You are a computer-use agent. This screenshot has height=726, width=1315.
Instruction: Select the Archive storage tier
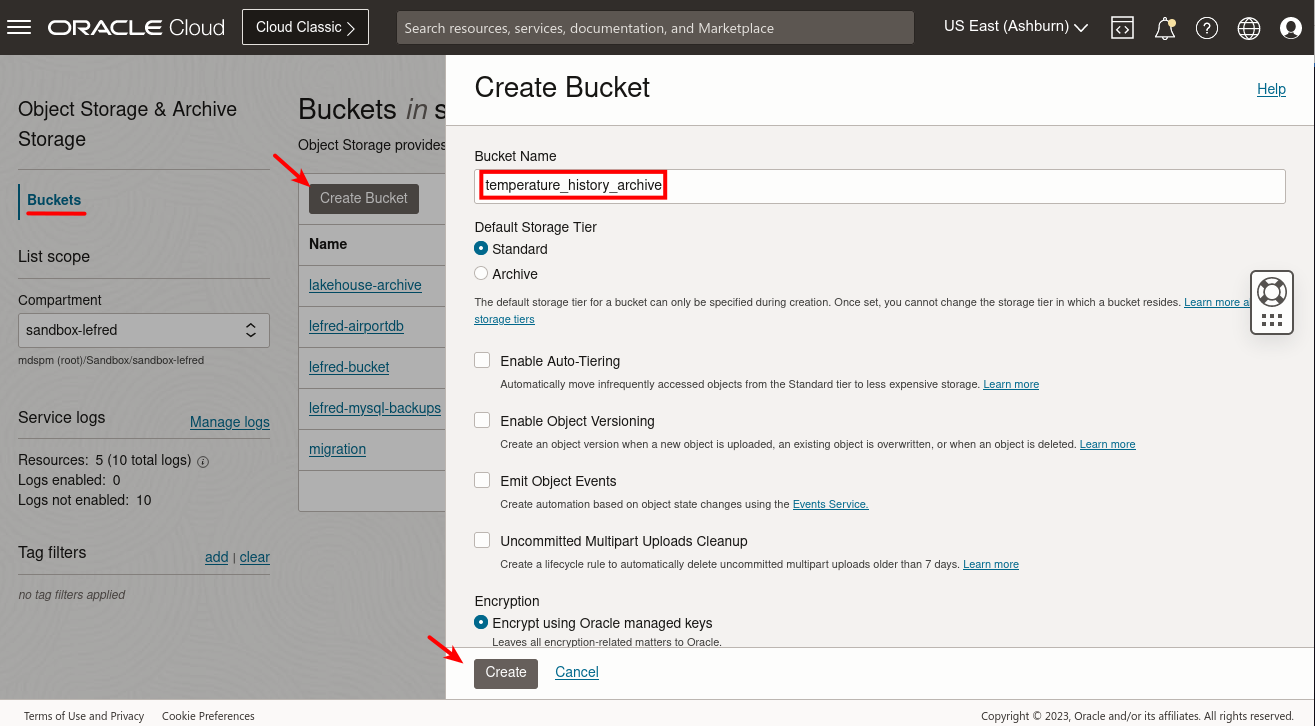click(x=481, y=273)
